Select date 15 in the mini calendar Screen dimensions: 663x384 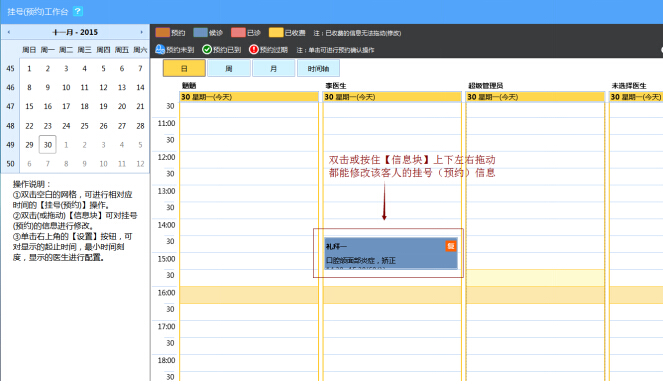(29, 106)
